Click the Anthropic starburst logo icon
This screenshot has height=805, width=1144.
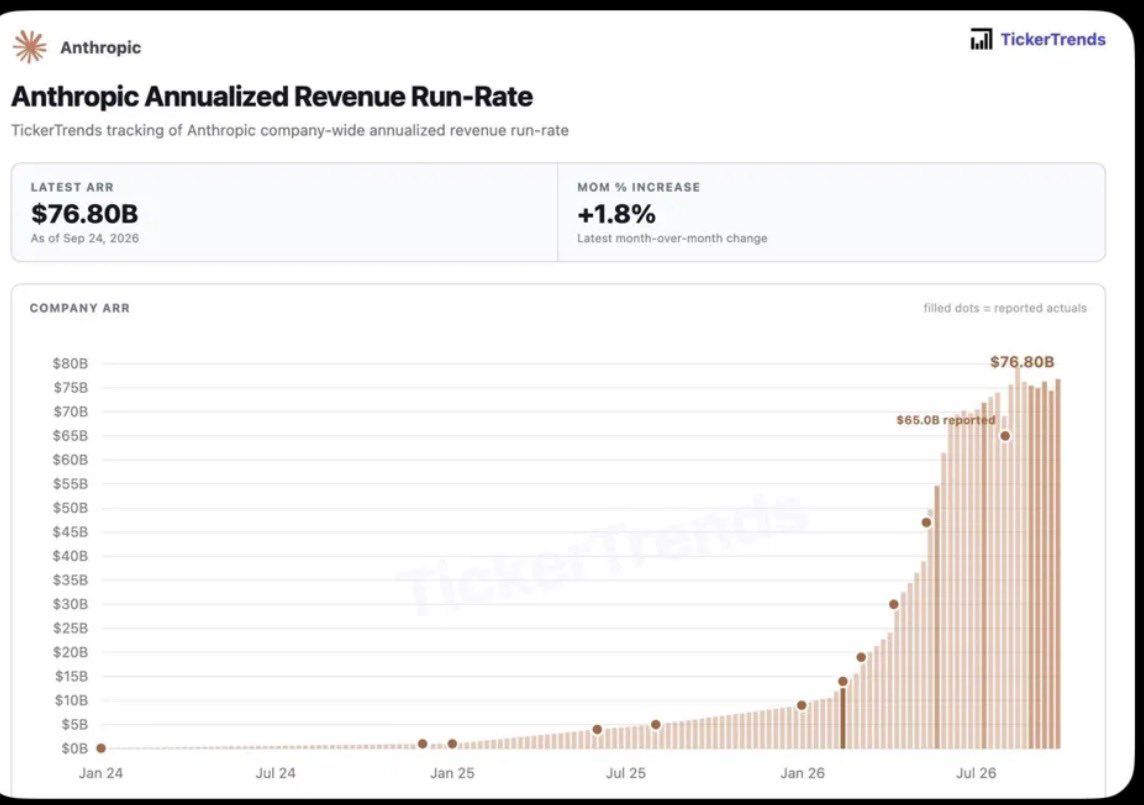point(30,47)
